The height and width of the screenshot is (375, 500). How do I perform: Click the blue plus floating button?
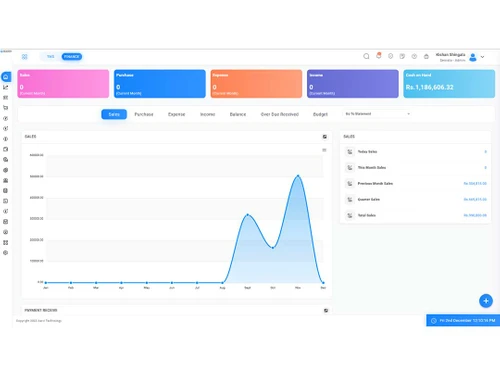(486, 301)
